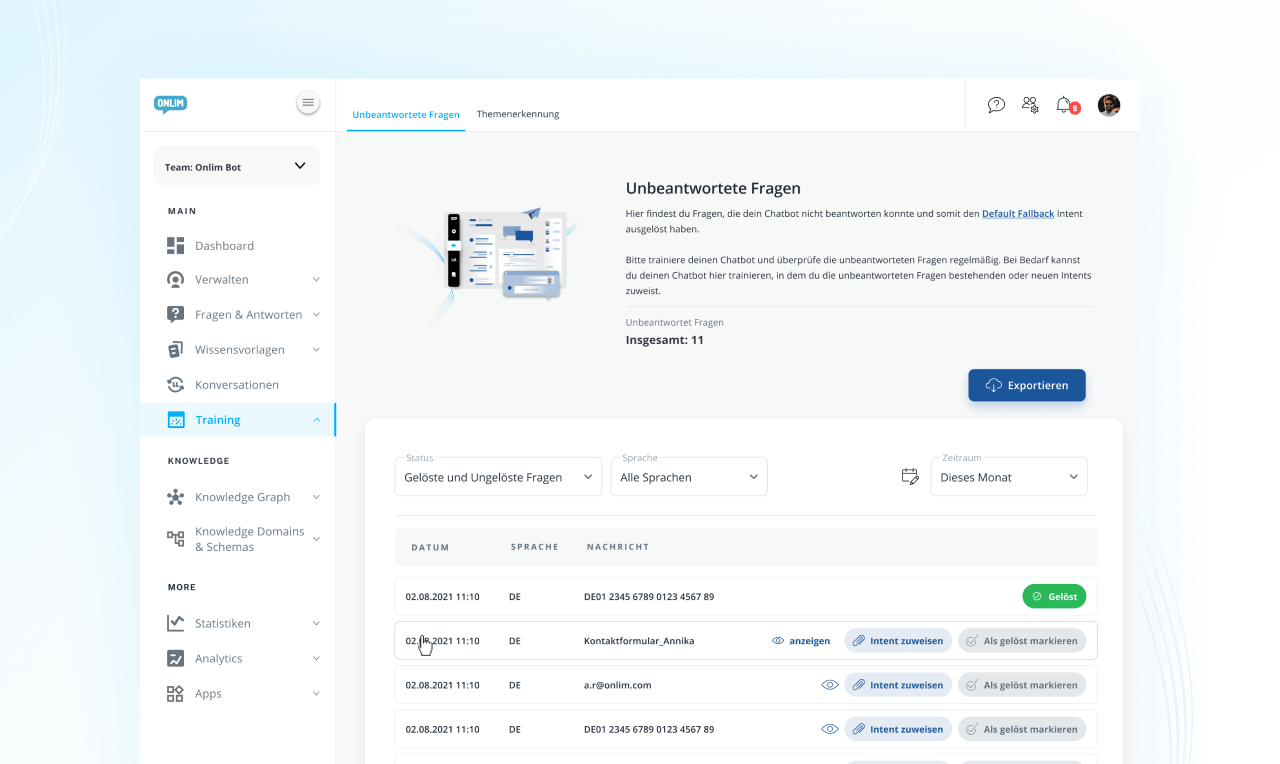Screen dimensions: 1280x764
Task: Mark a.r@onlim.com row as gelöst
Action: click(1022, 685)
